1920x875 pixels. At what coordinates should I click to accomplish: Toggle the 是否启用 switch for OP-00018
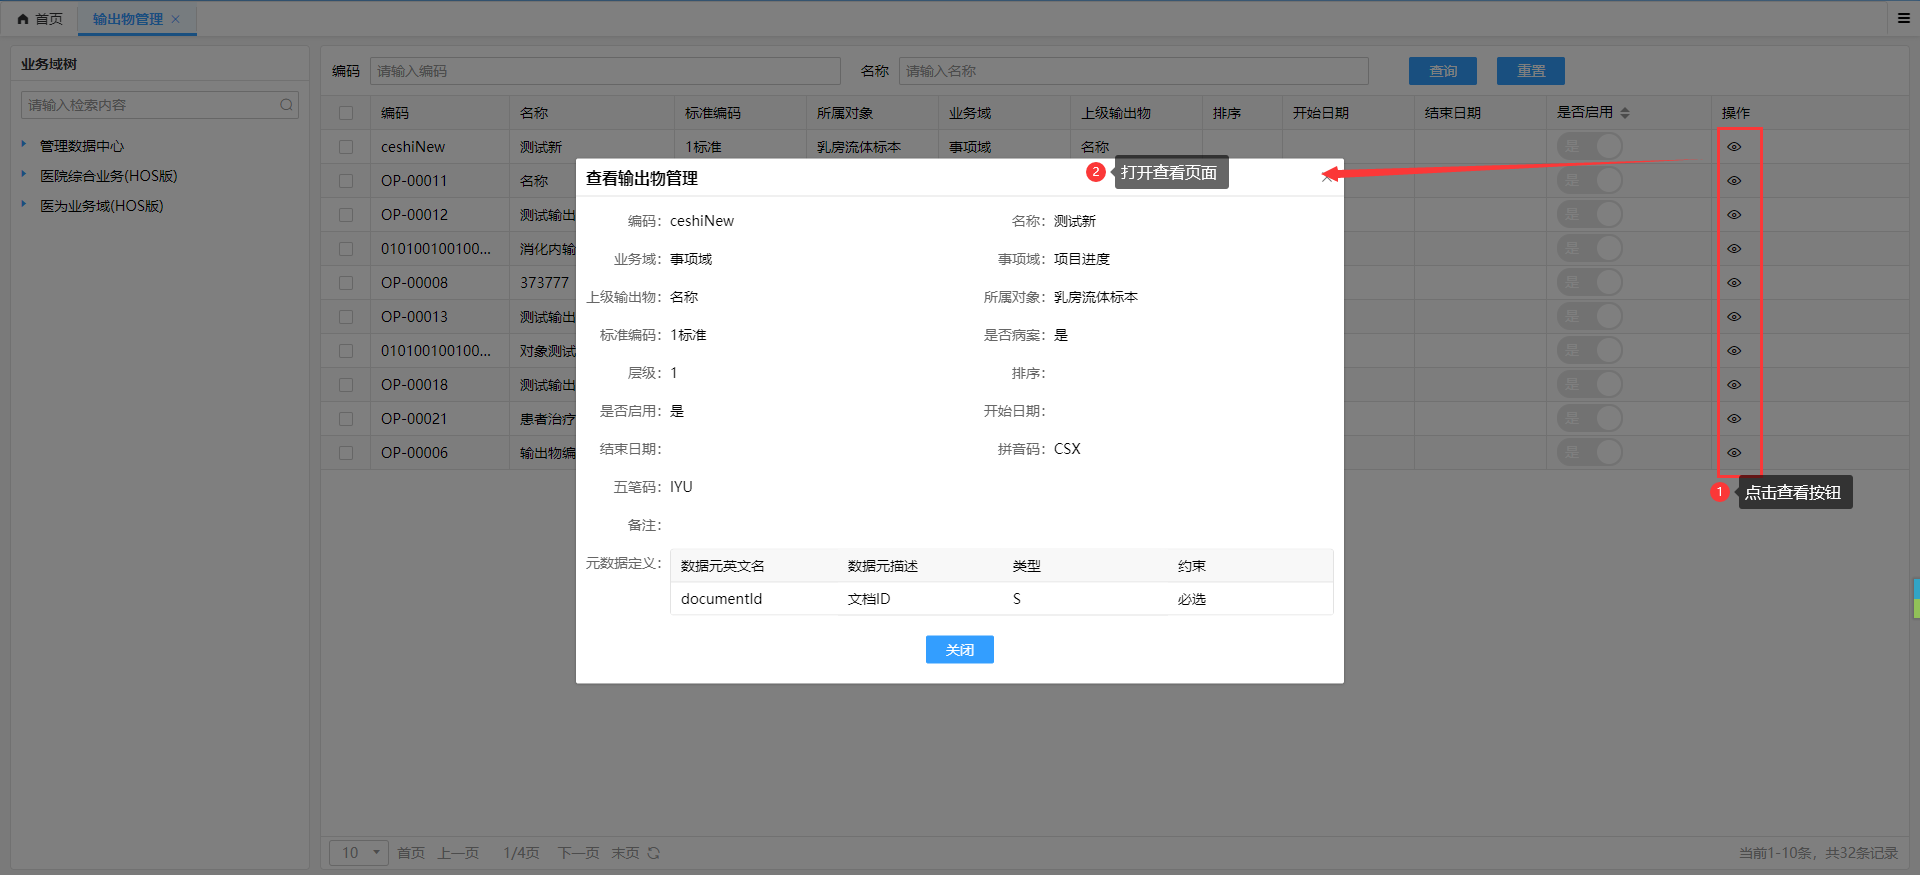click(1590, 385)
